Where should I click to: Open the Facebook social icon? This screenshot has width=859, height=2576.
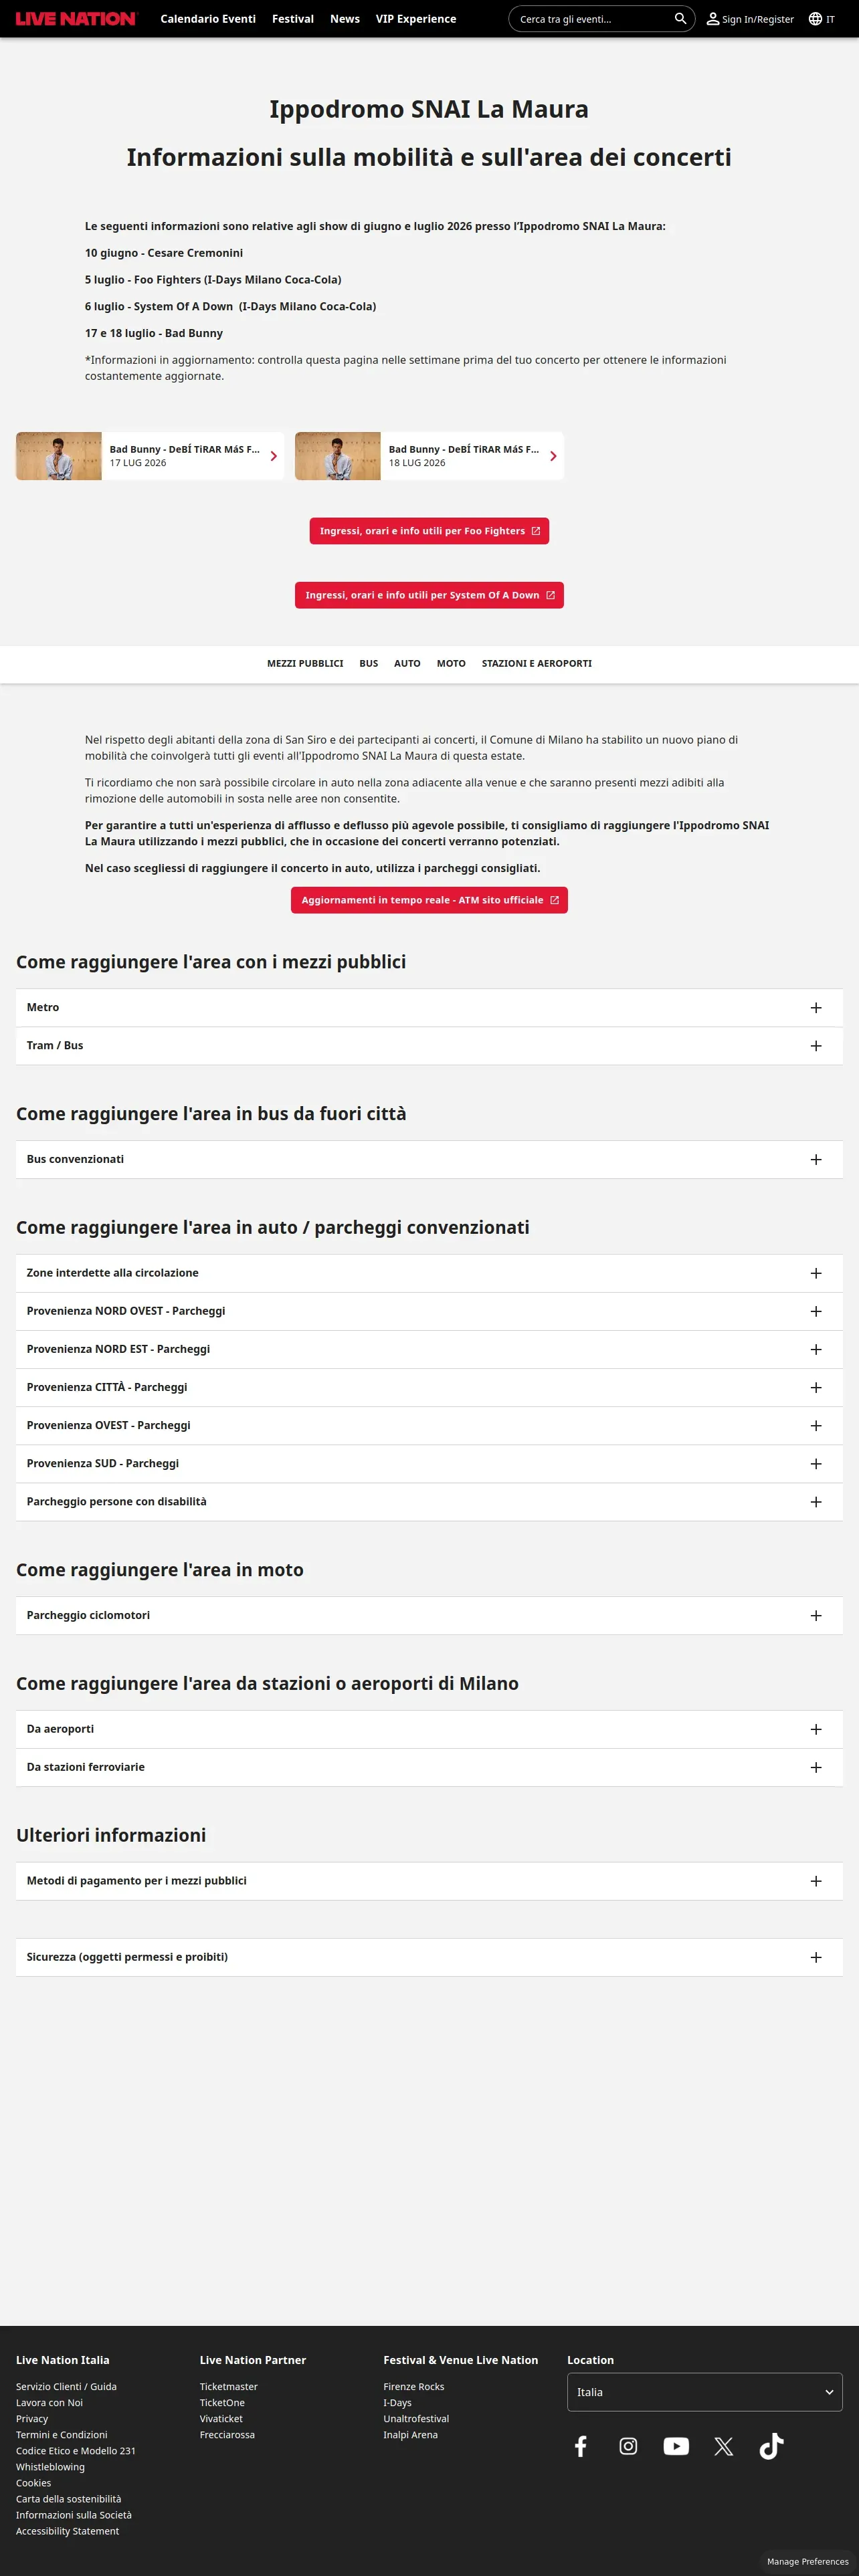pyautogui.click(x=581, y=2446)
